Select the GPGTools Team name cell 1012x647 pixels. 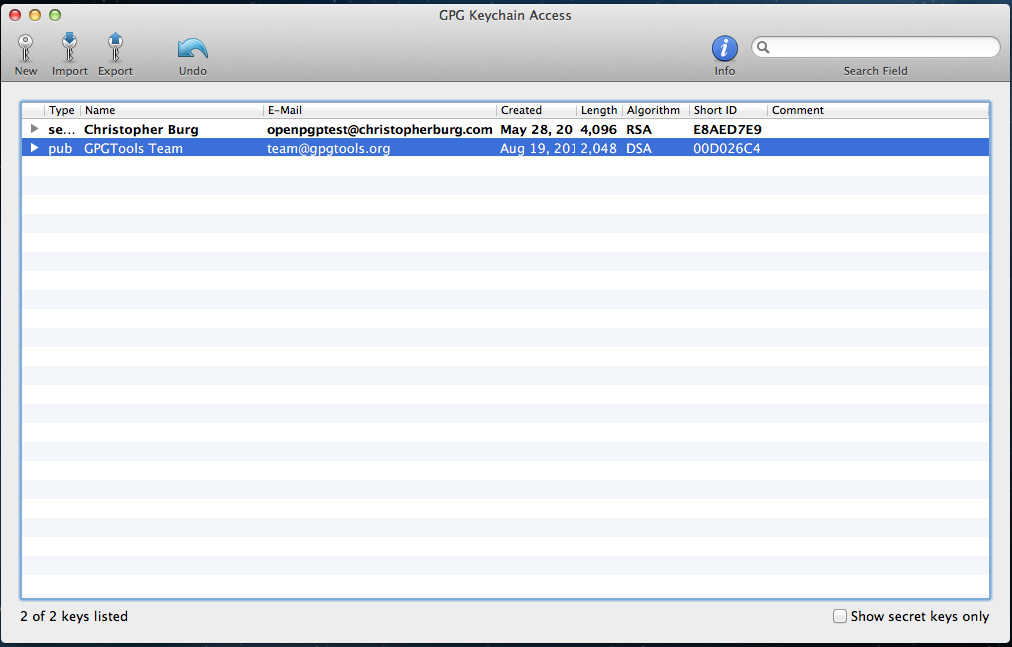click(x=133, y=148)
